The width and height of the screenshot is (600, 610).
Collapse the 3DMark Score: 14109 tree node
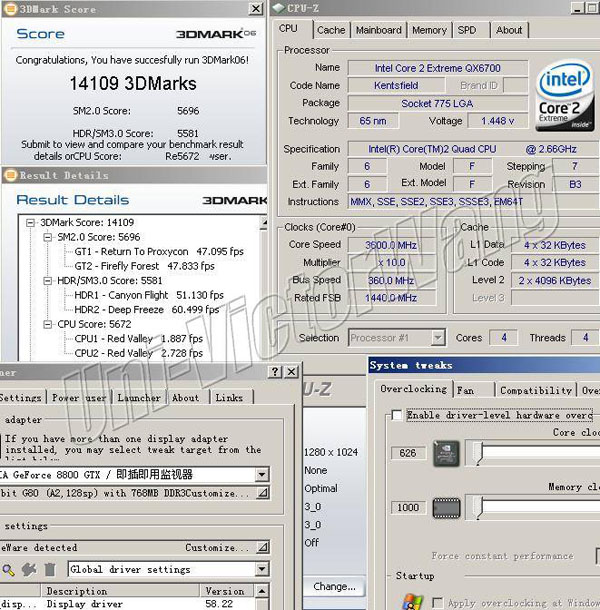(x=30, y=223)
